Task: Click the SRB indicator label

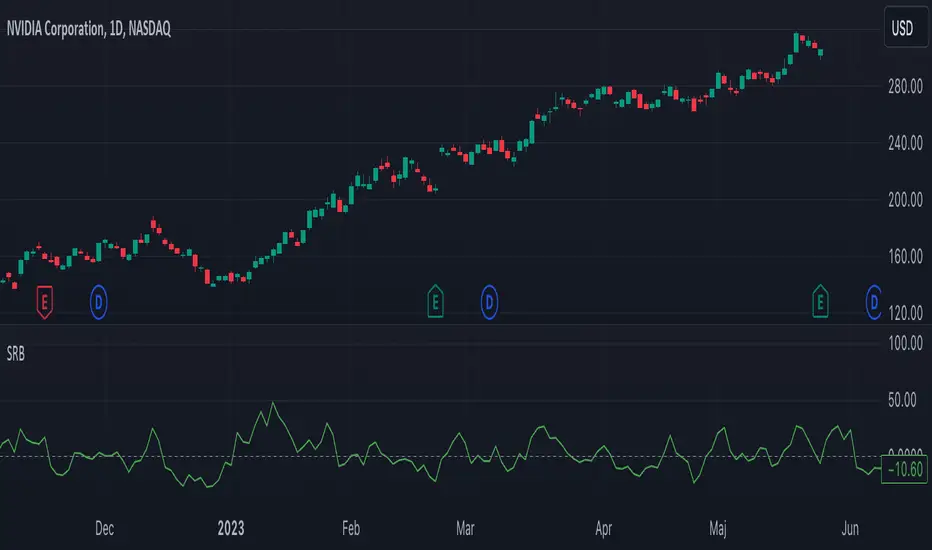Action: pos(15,354)
